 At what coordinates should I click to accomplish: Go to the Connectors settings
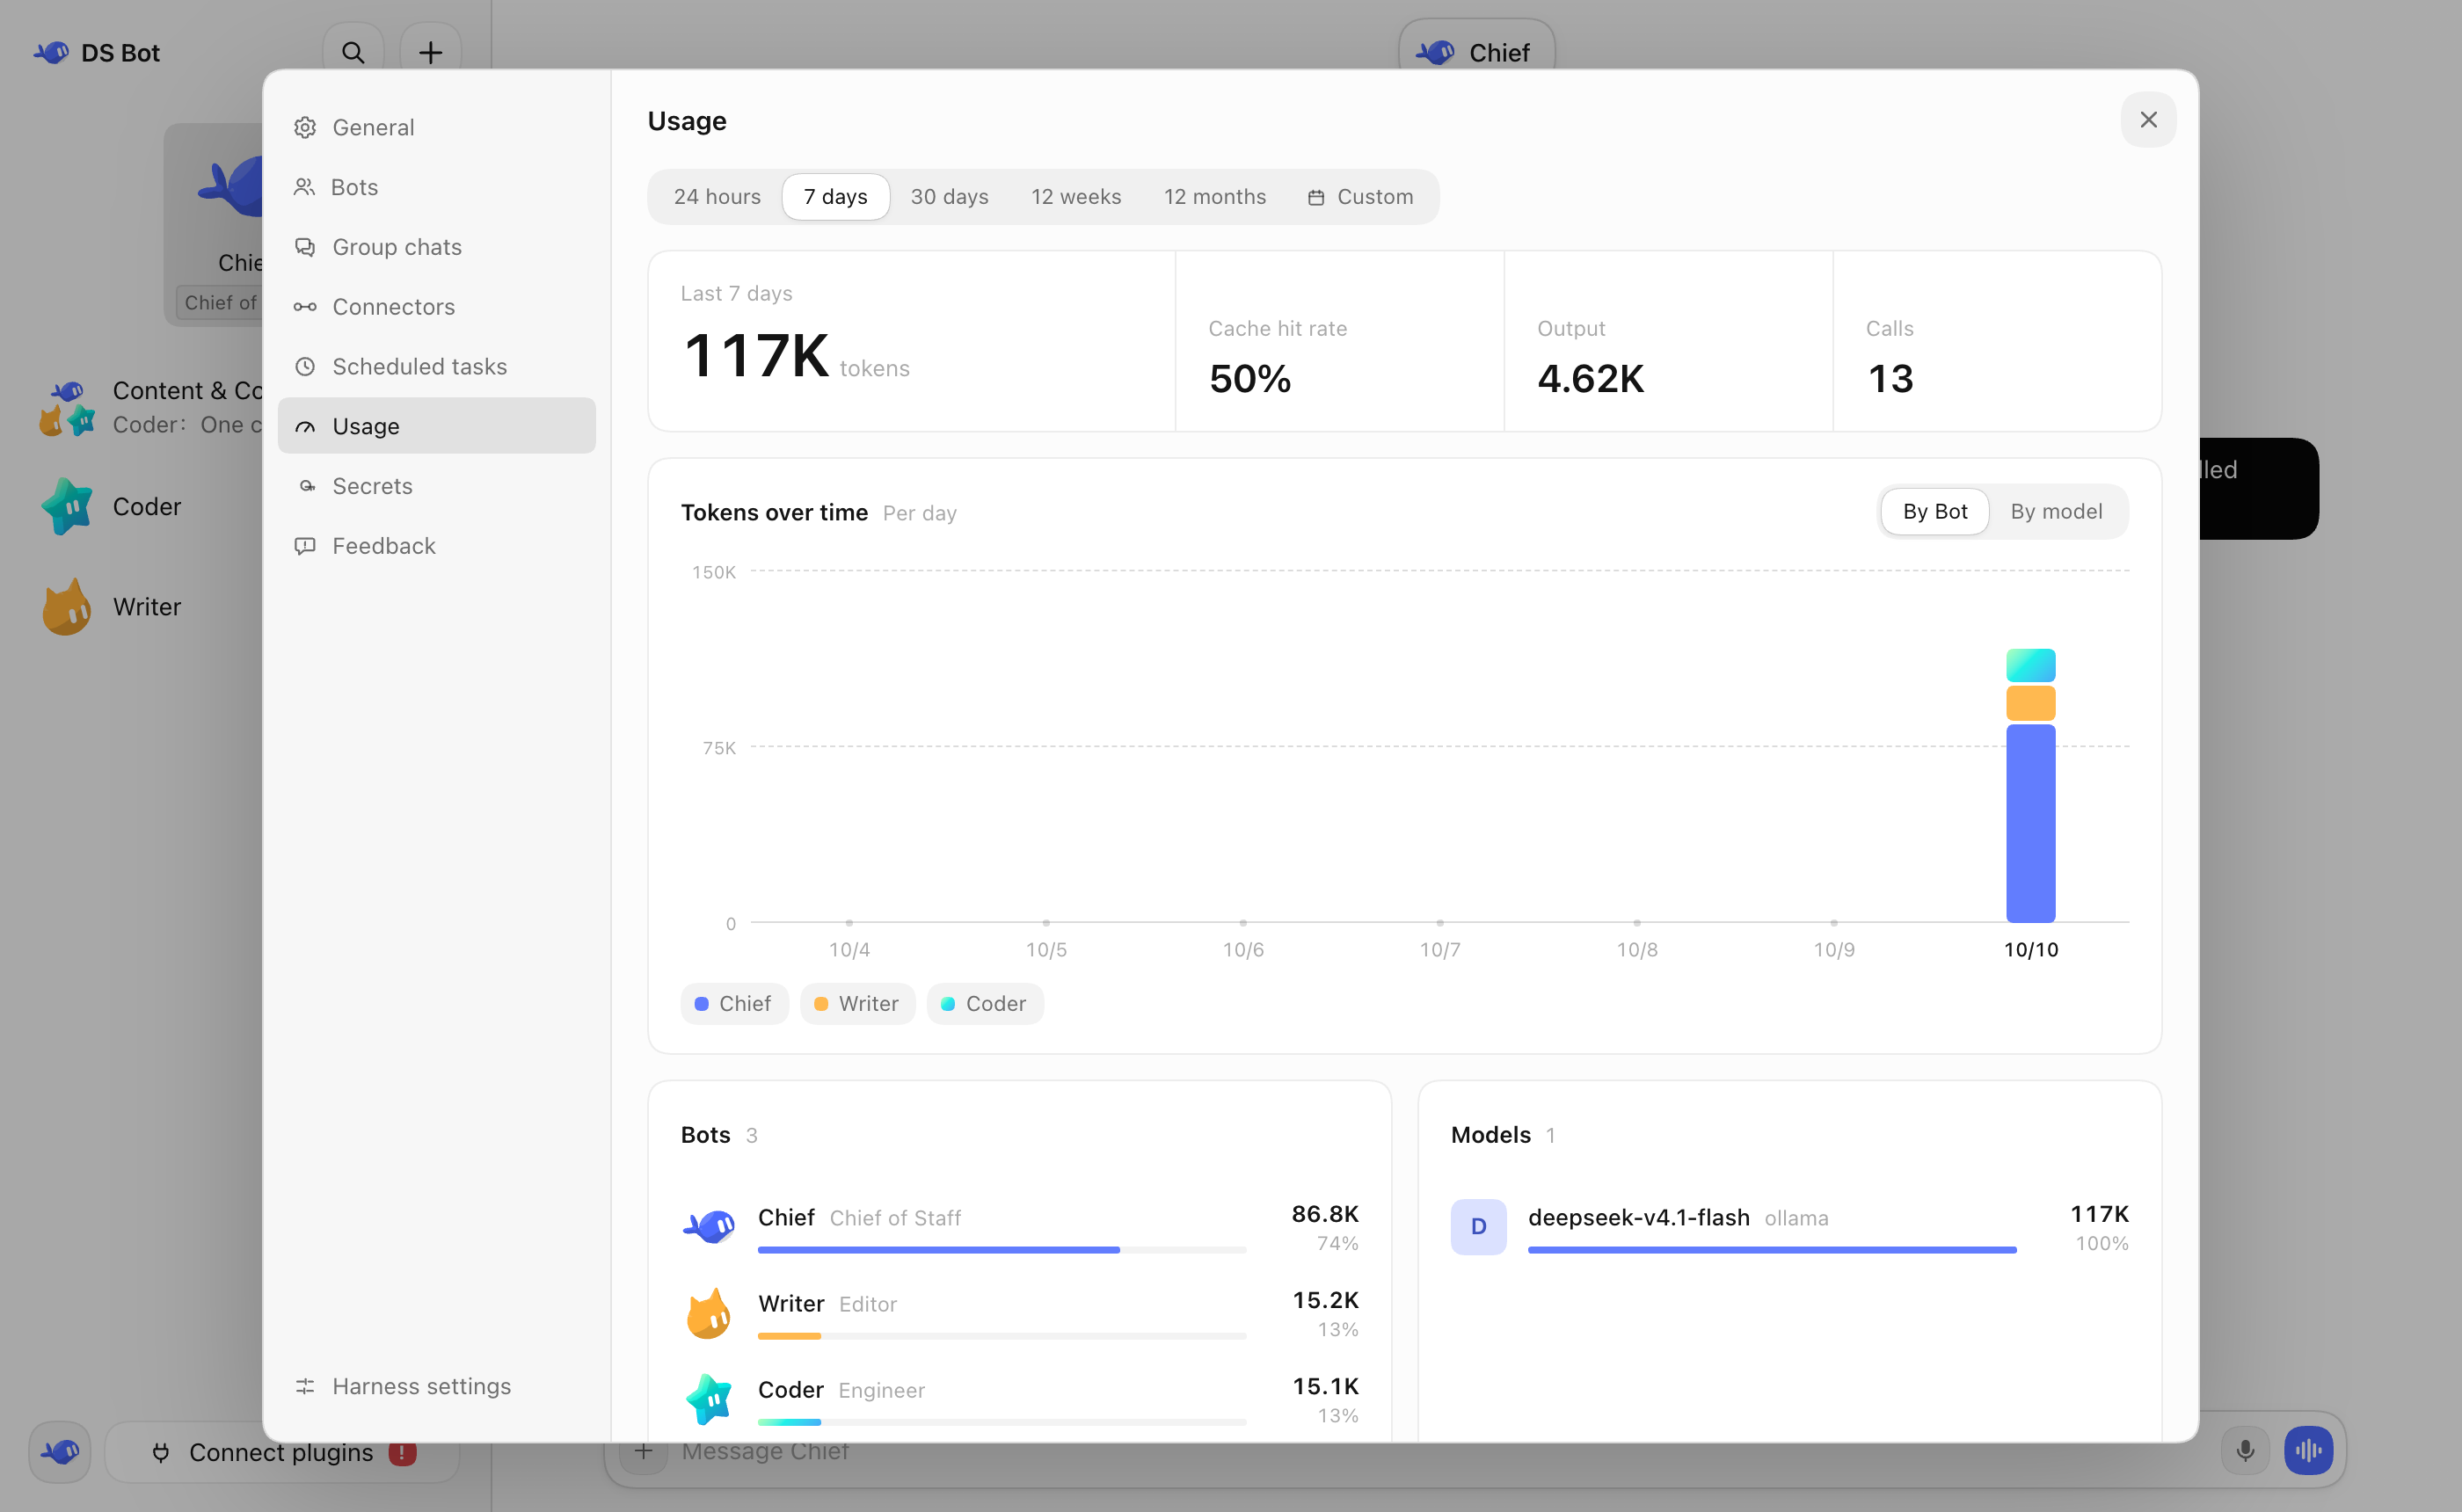tap(437, 307)
